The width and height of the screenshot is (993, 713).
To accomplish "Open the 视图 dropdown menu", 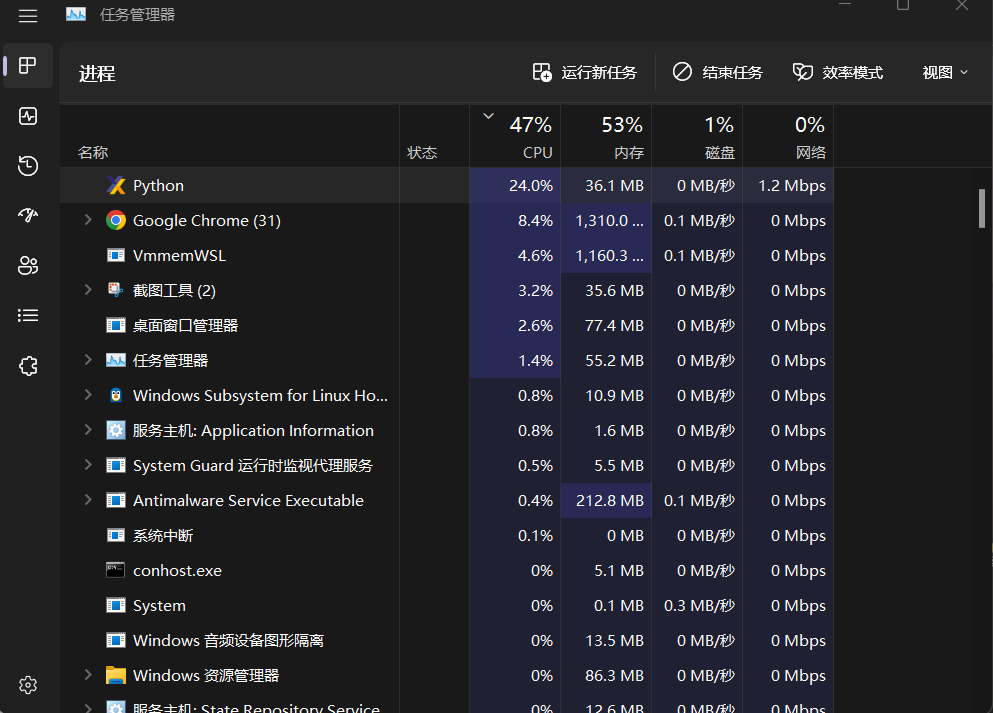I will pyautogui.click(x=943, y=71).
